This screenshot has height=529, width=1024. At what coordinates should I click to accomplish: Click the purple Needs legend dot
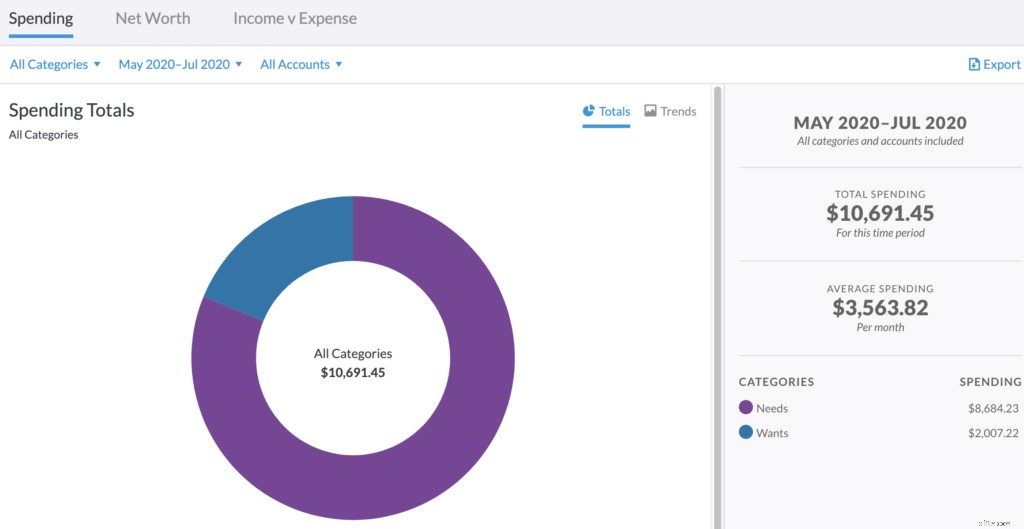745,408
